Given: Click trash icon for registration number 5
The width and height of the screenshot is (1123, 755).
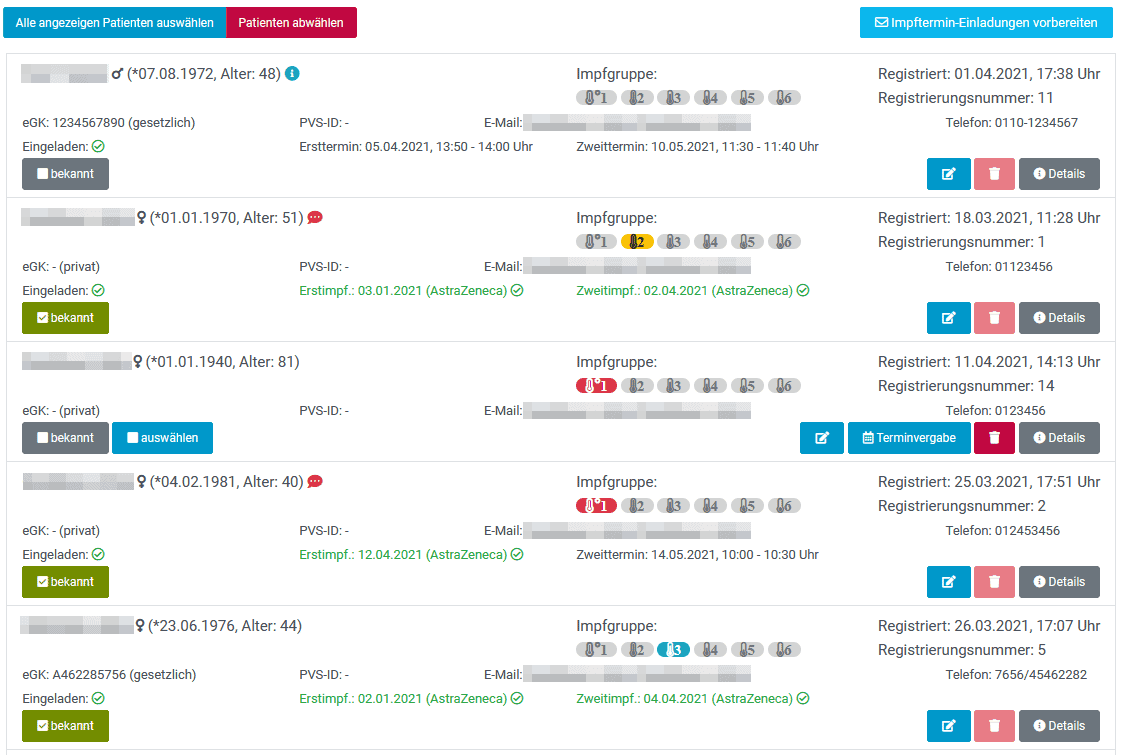Looking at the screenshot, I should tap(994, 726).
